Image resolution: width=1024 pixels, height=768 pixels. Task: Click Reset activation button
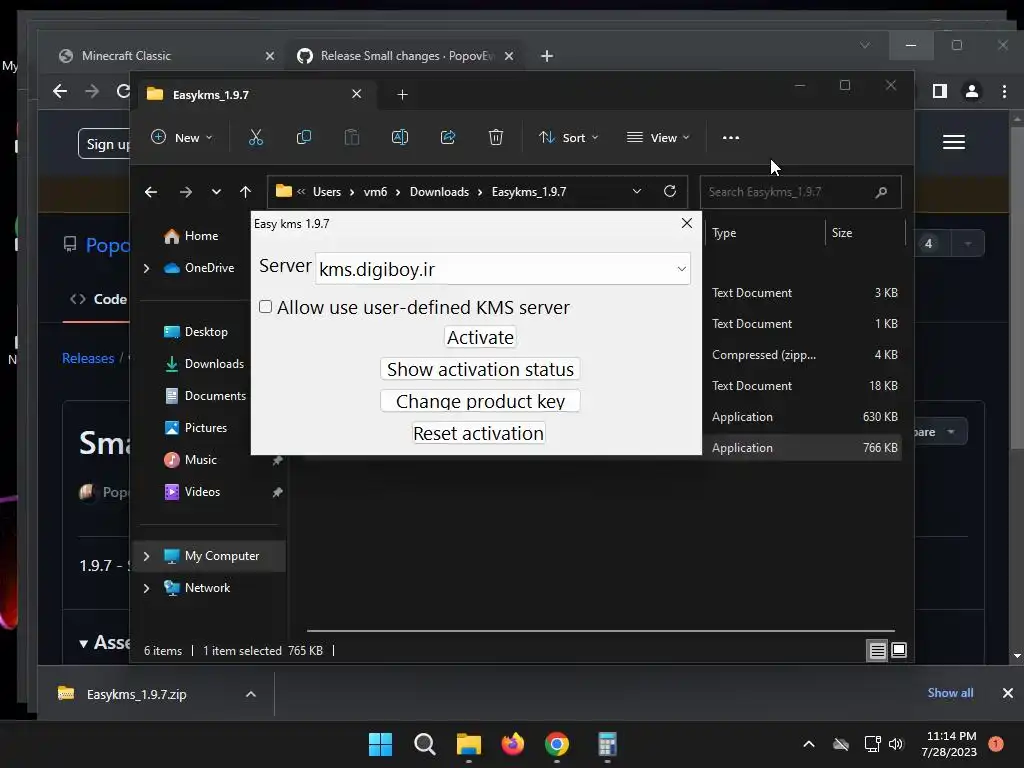[479, 434]
